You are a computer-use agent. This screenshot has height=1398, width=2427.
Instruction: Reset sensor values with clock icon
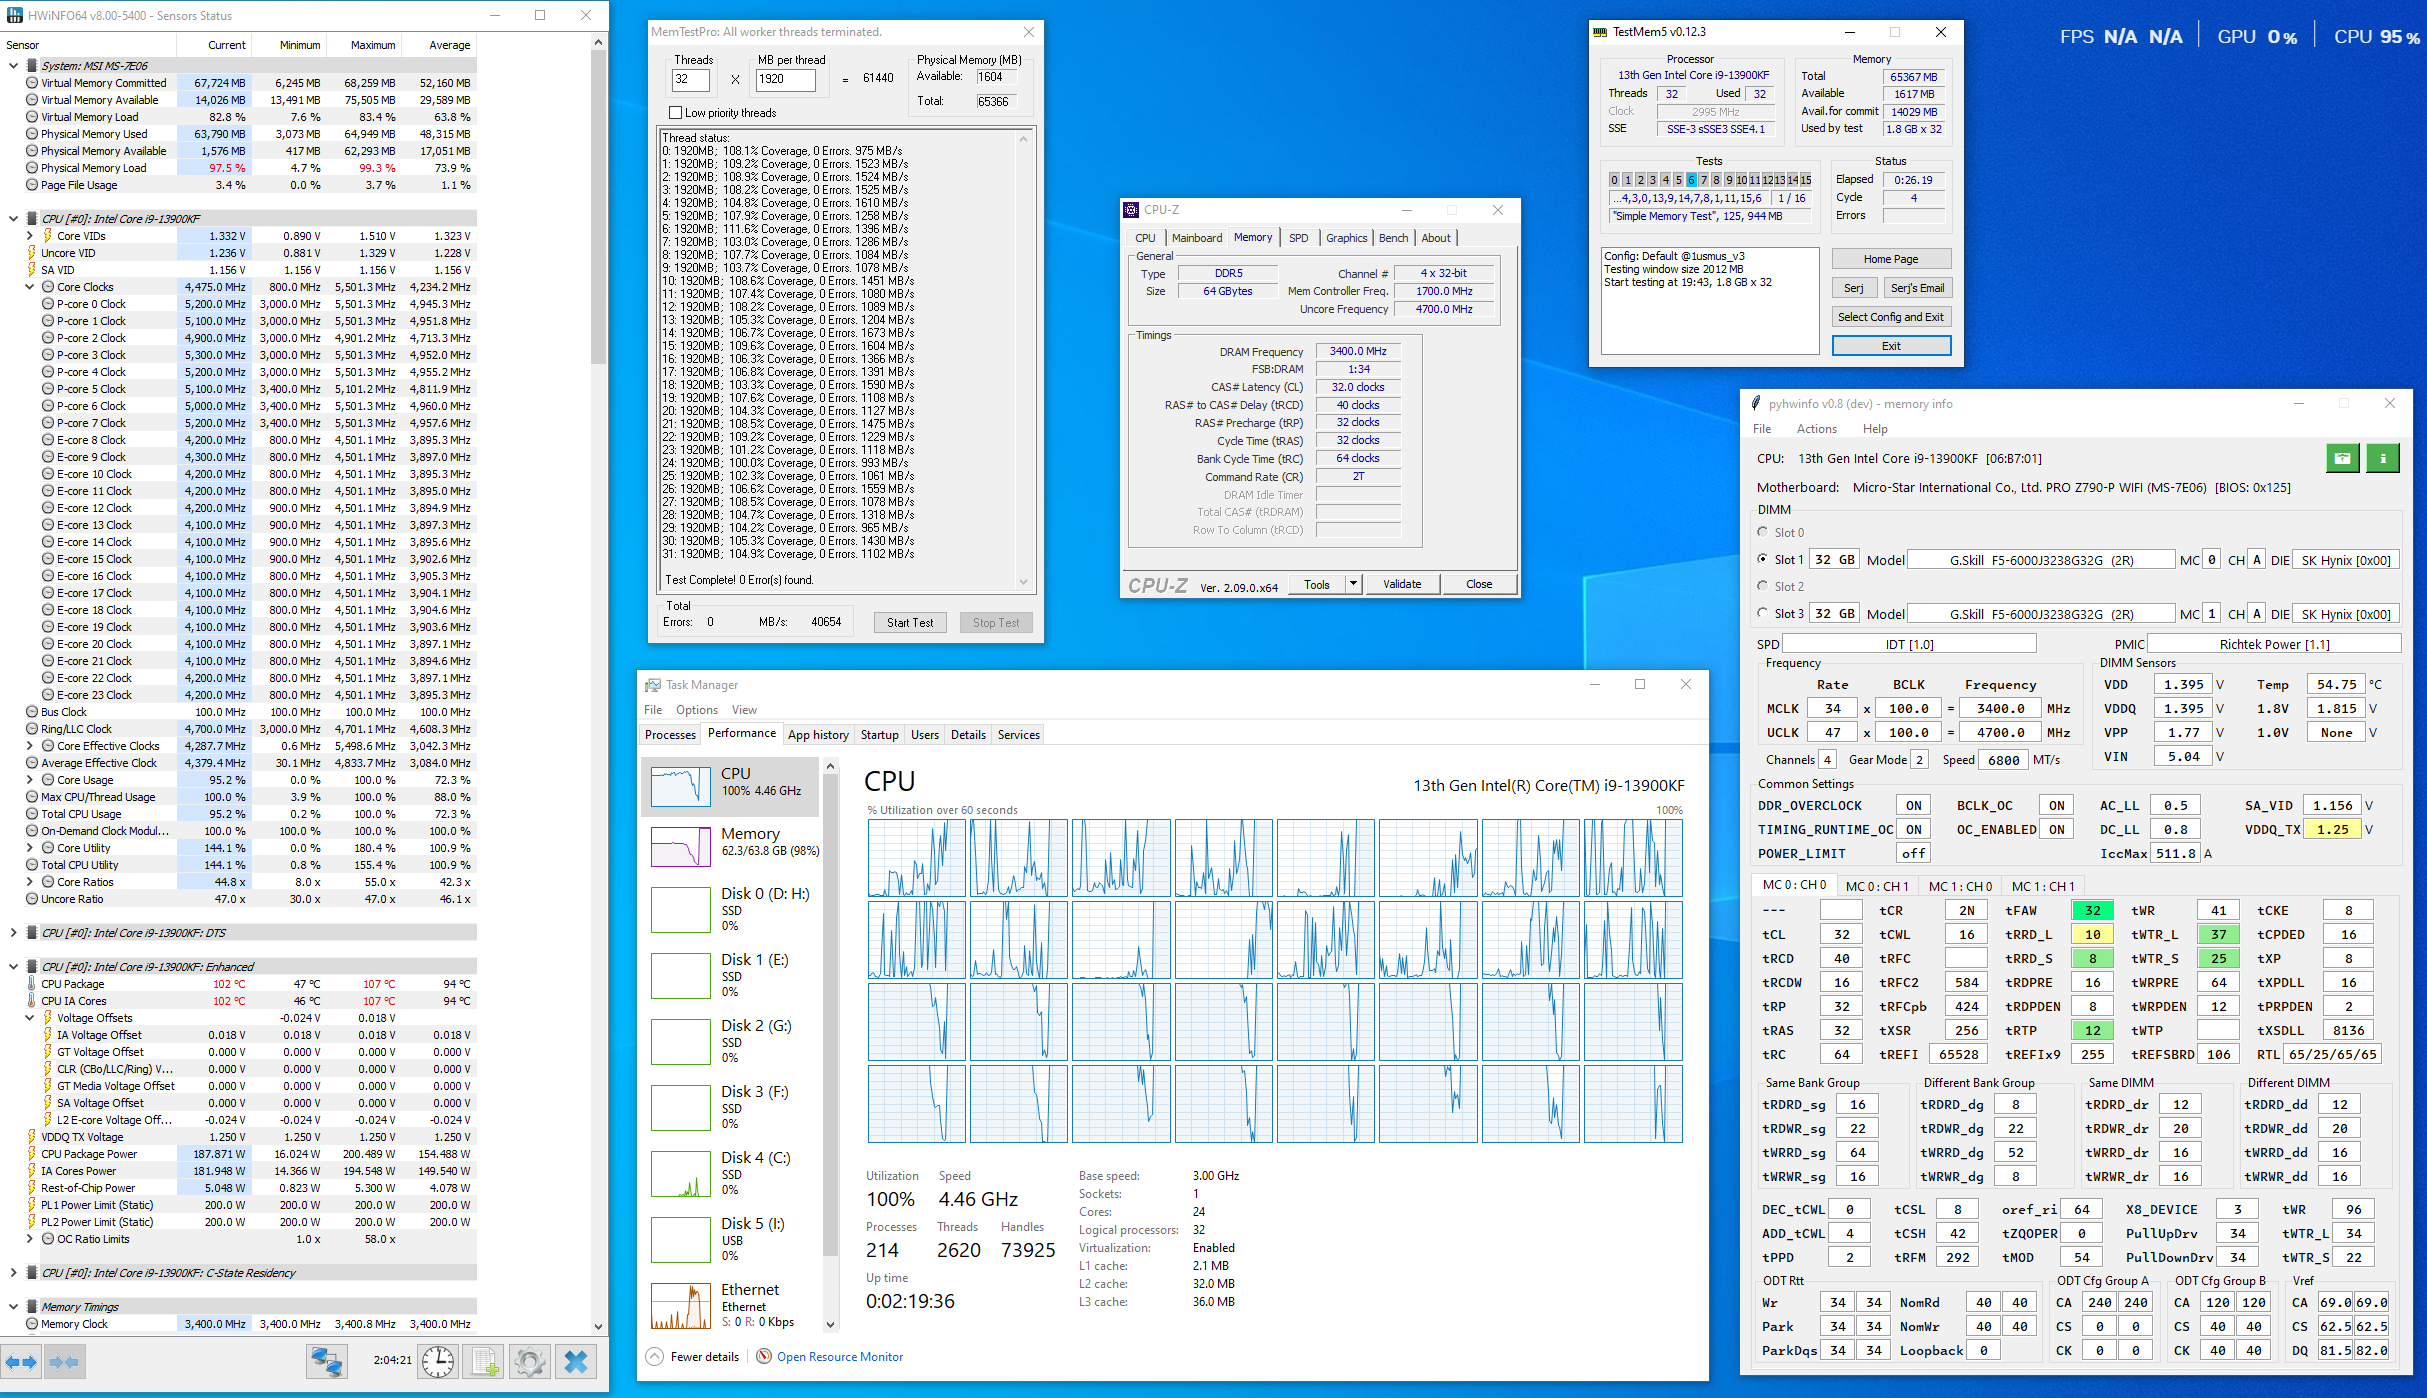point(438,1361)
